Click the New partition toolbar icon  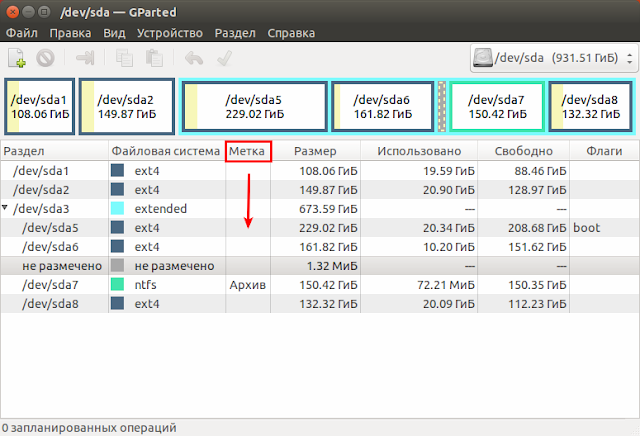(x=17, y=58)
